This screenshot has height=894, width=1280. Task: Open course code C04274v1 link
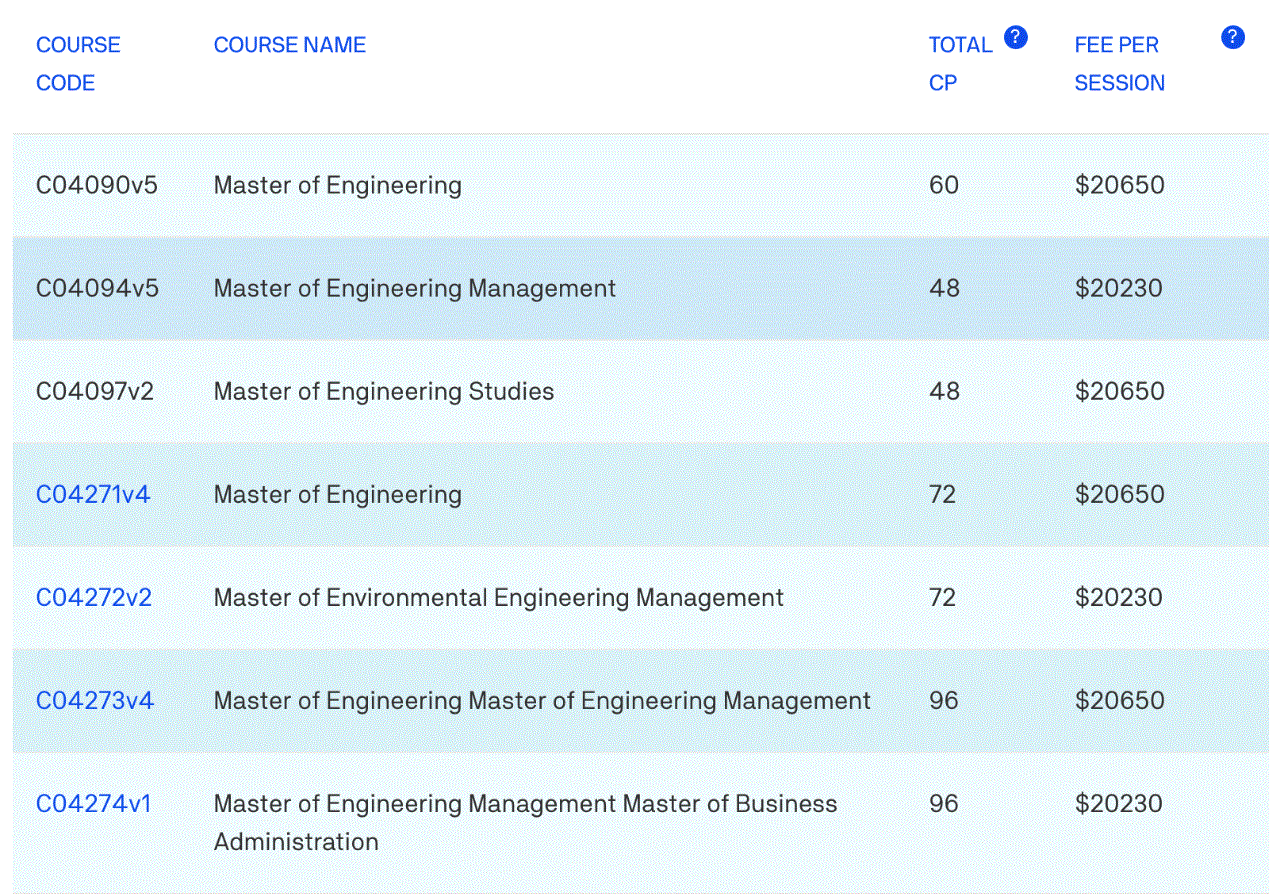pyautogui.click(x=94, y=803)
